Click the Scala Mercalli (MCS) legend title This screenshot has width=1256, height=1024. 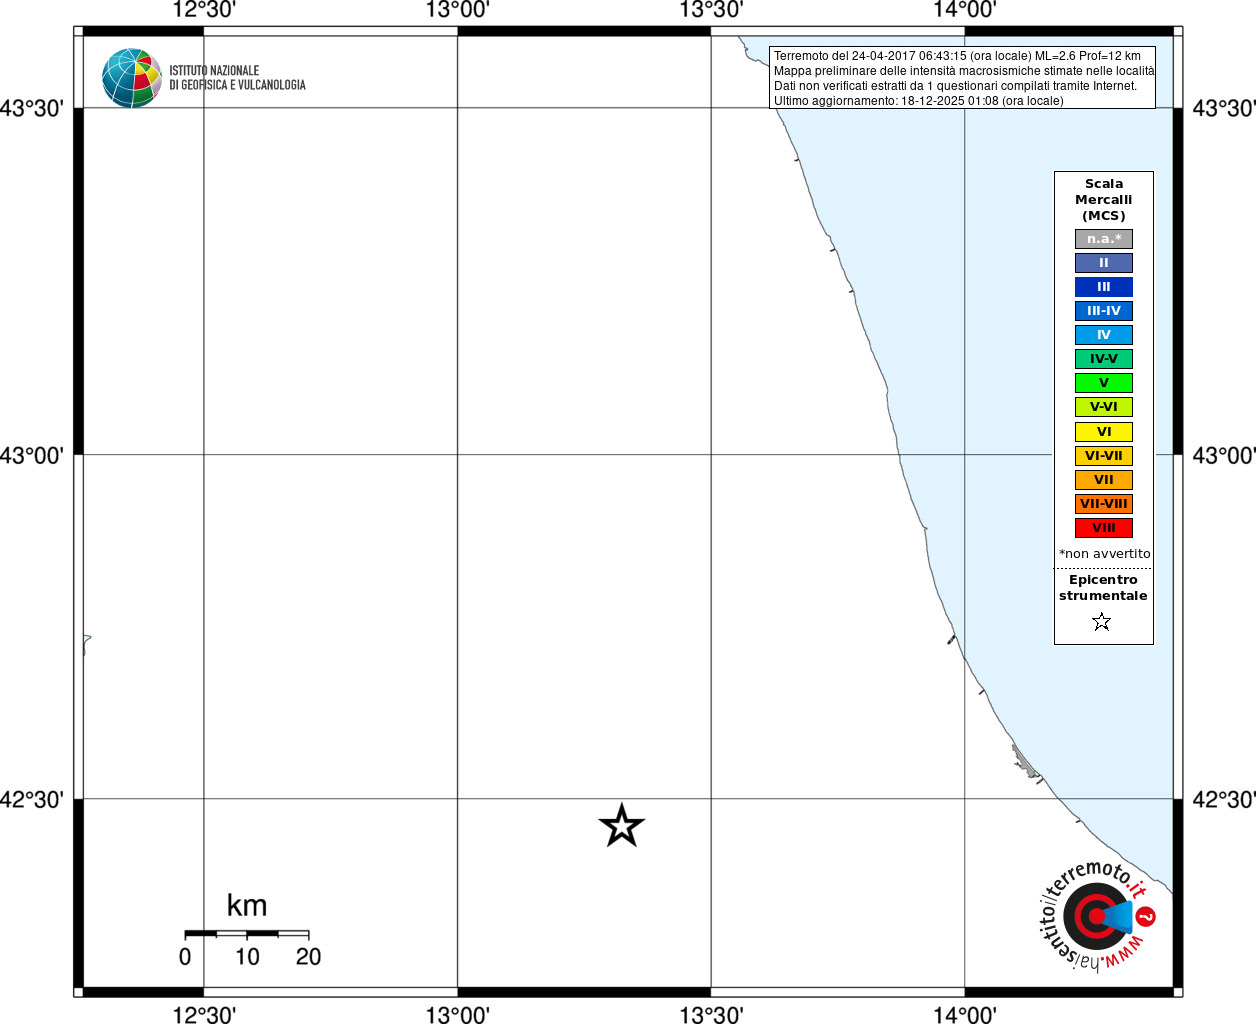coord(1104,200)
